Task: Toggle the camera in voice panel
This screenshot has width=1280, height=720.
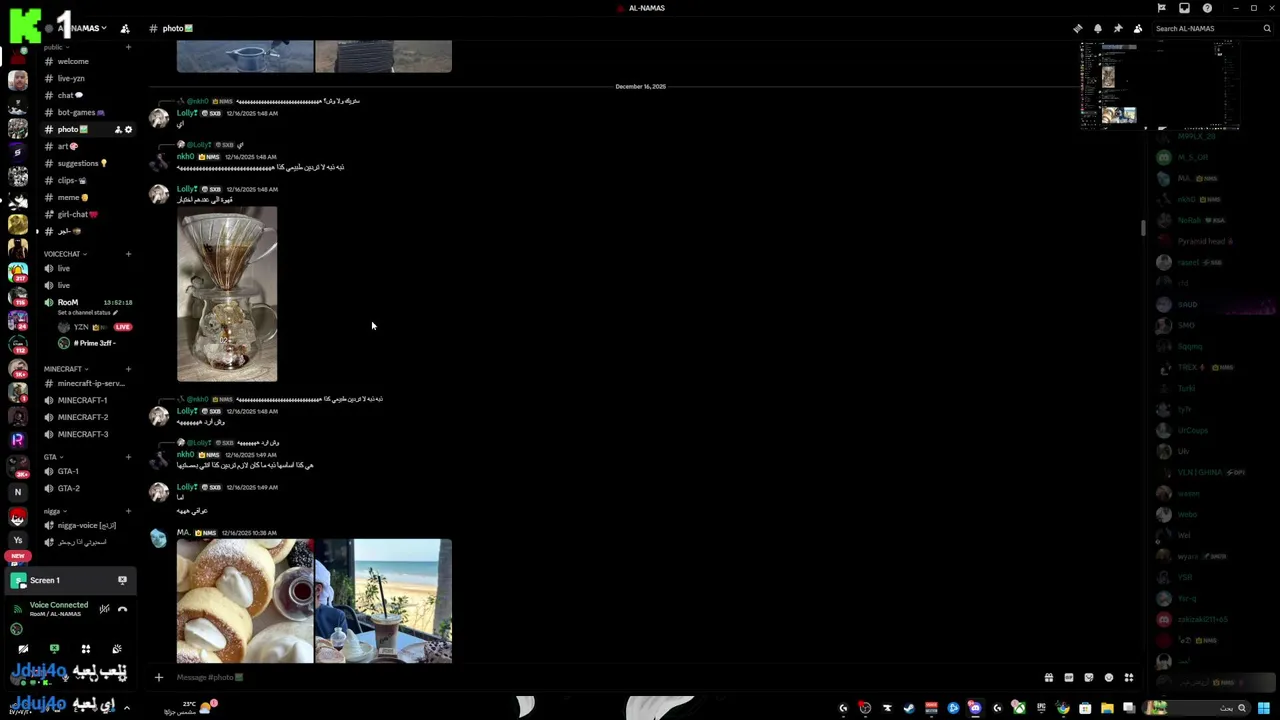Action: [23, 649]
